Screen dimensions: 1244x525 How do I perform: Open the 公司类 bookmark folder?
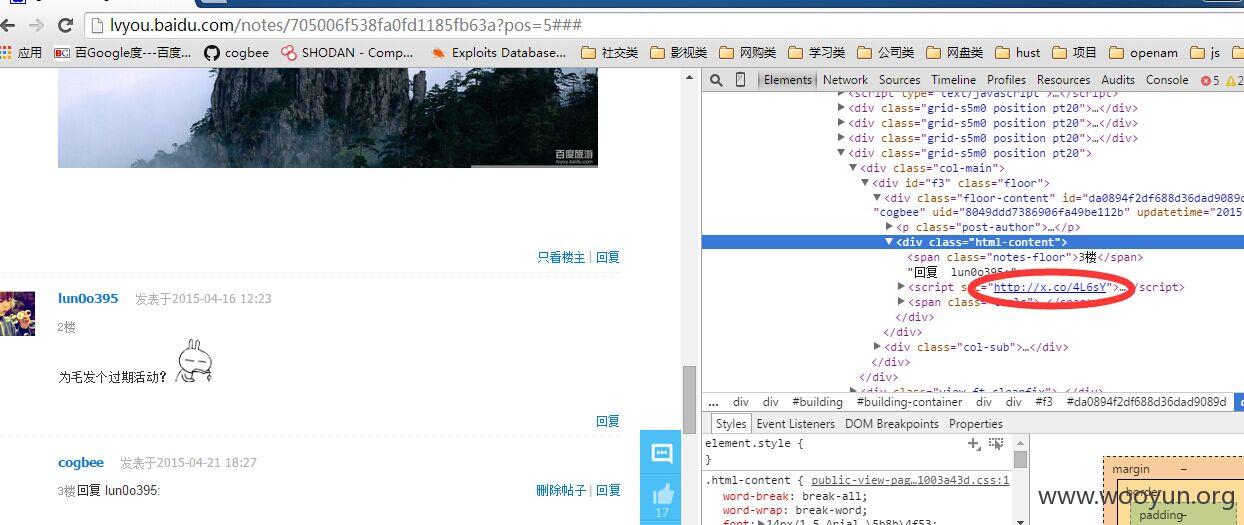click(885, 52)
